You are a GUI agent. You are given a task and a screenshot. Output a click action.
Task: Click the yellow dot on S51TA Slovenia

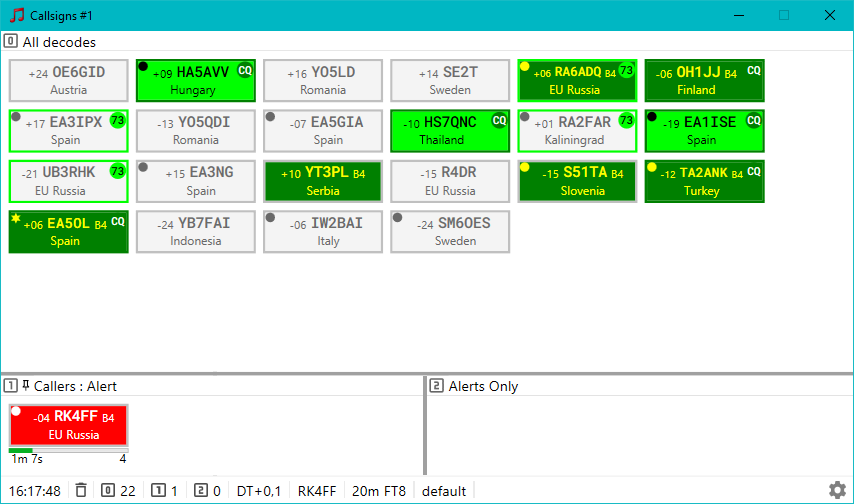(x=525, y=168)
